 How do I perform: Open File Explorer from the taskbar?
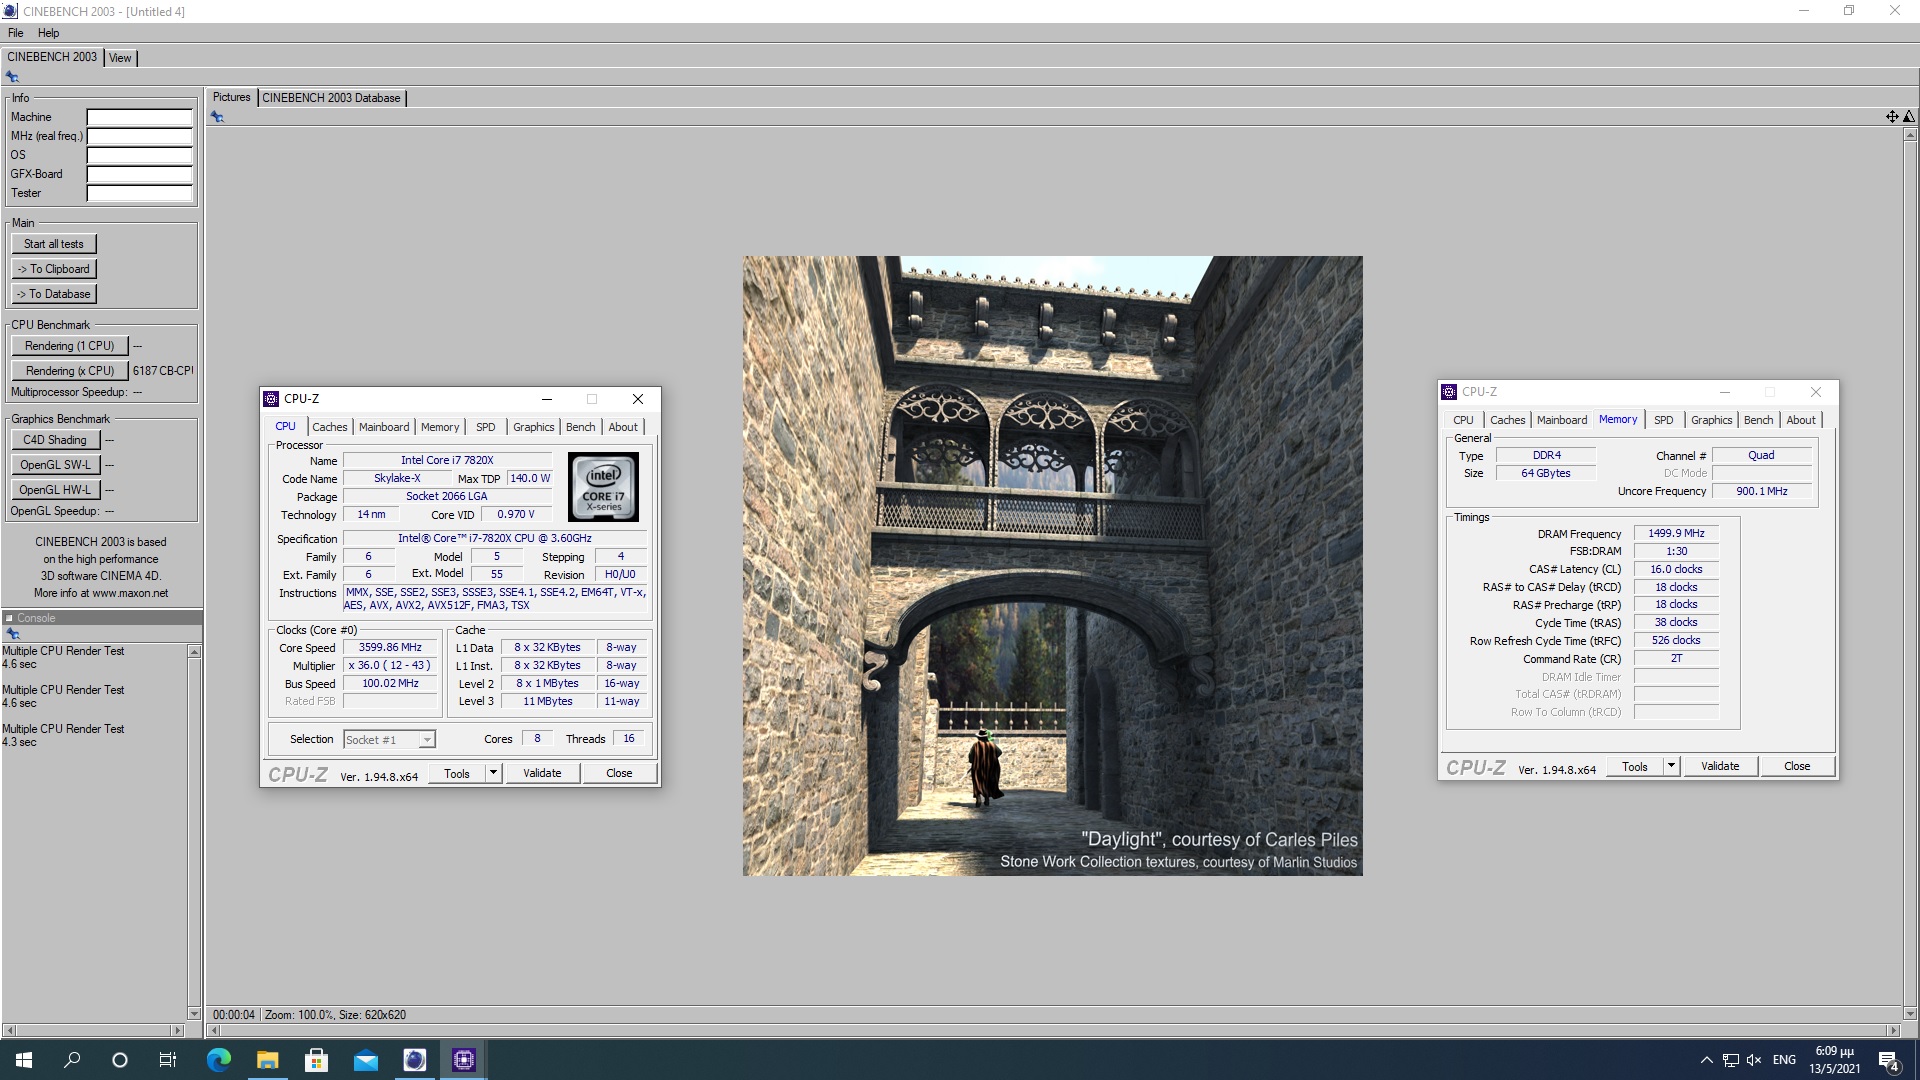click(267, 1060)
